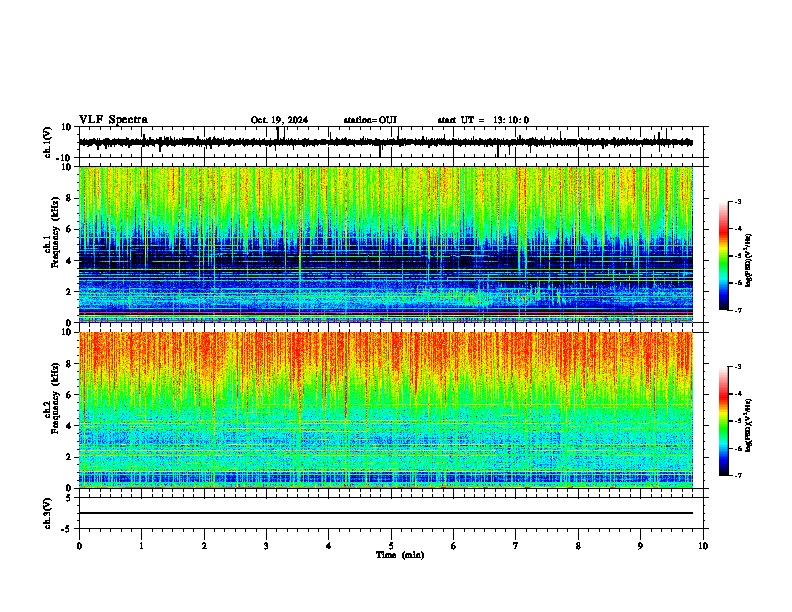Click the date "Oct. 19, 2024"

pos(279,120)
